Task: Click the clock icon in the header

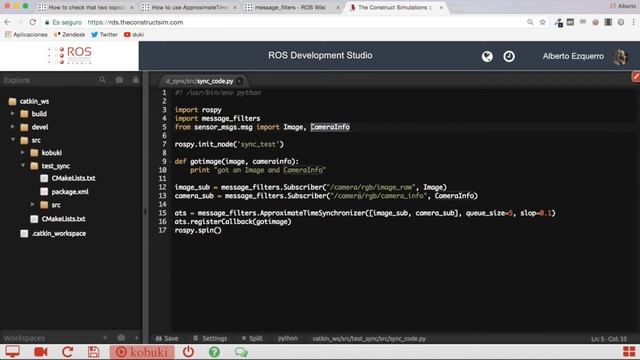Action: (x=509, y=56)
